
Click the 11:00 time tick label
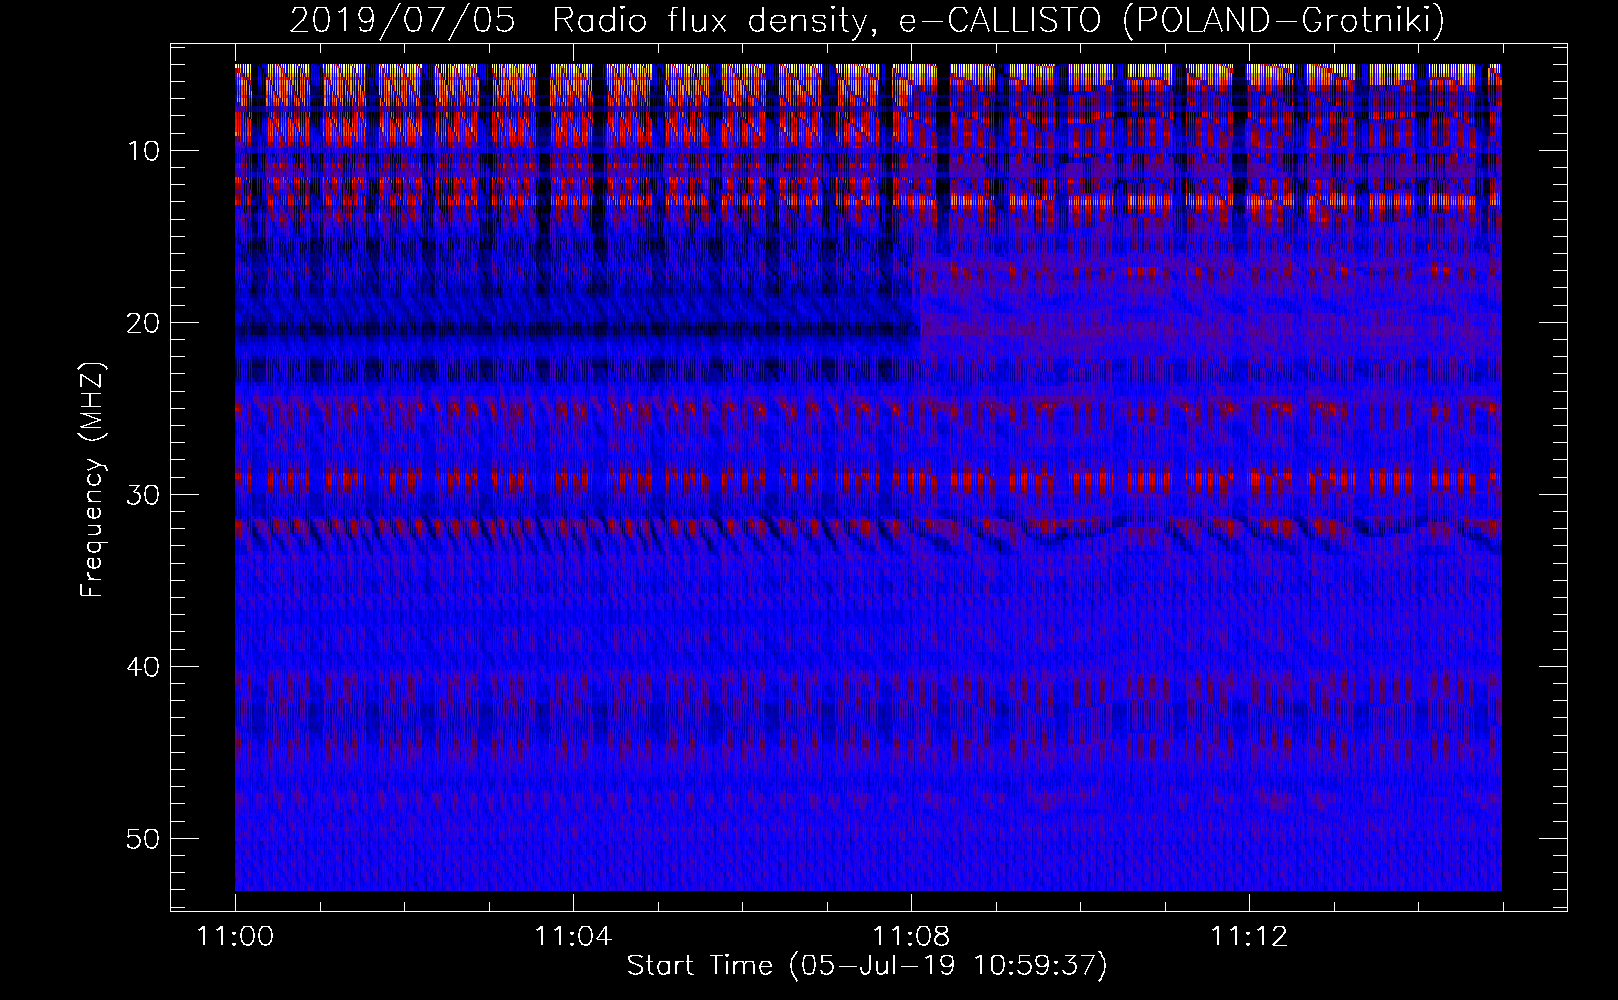point(235,937)
